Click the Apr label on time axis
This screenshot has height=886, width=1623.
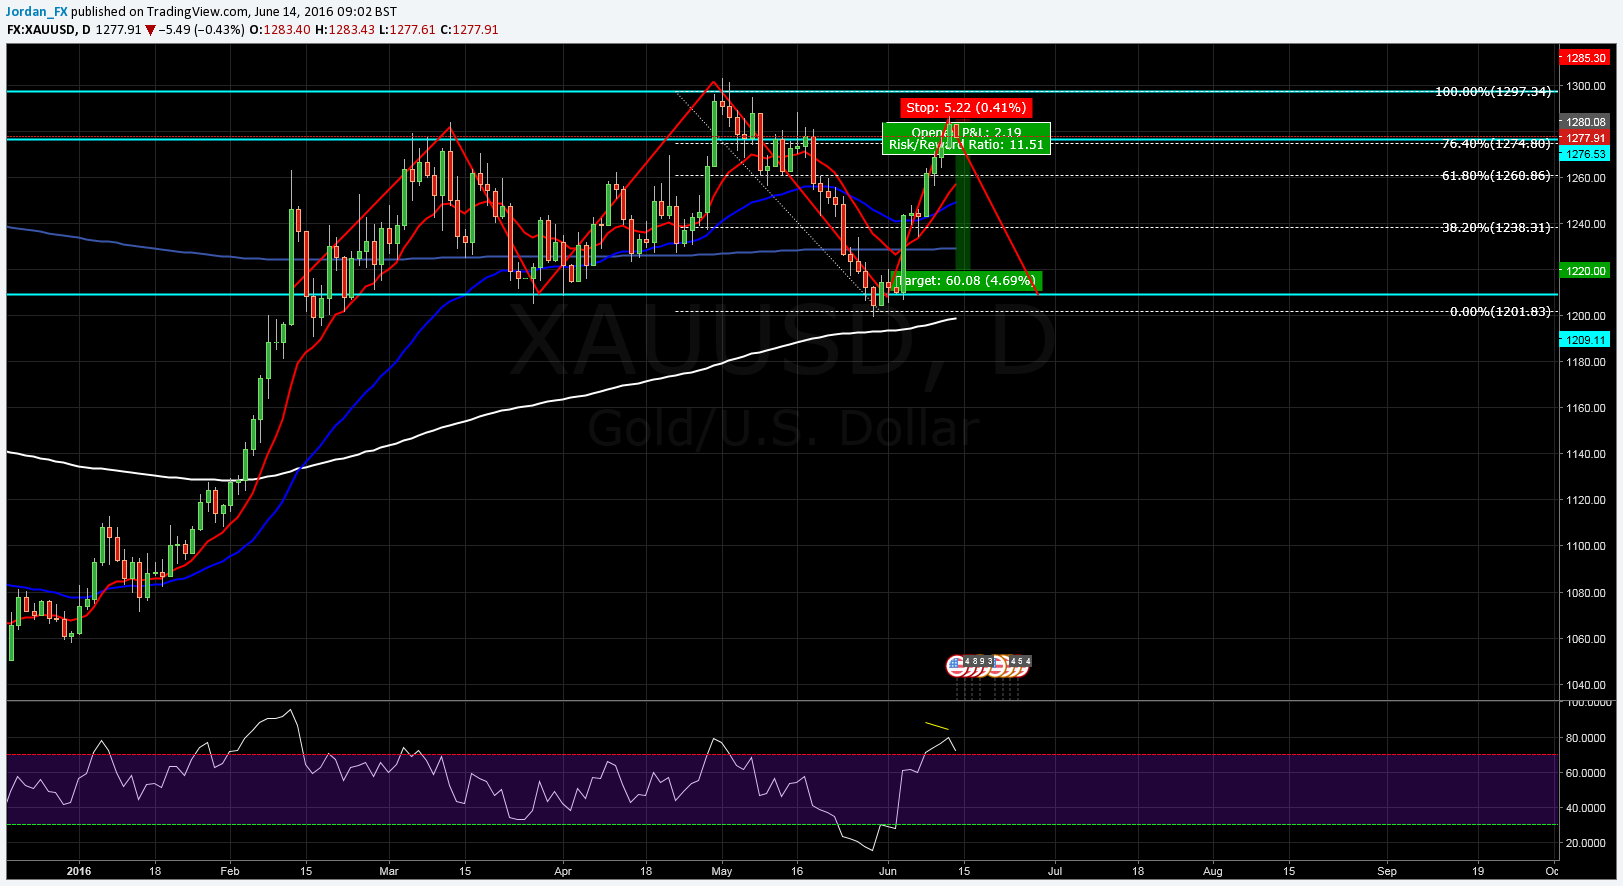[563, 871]
